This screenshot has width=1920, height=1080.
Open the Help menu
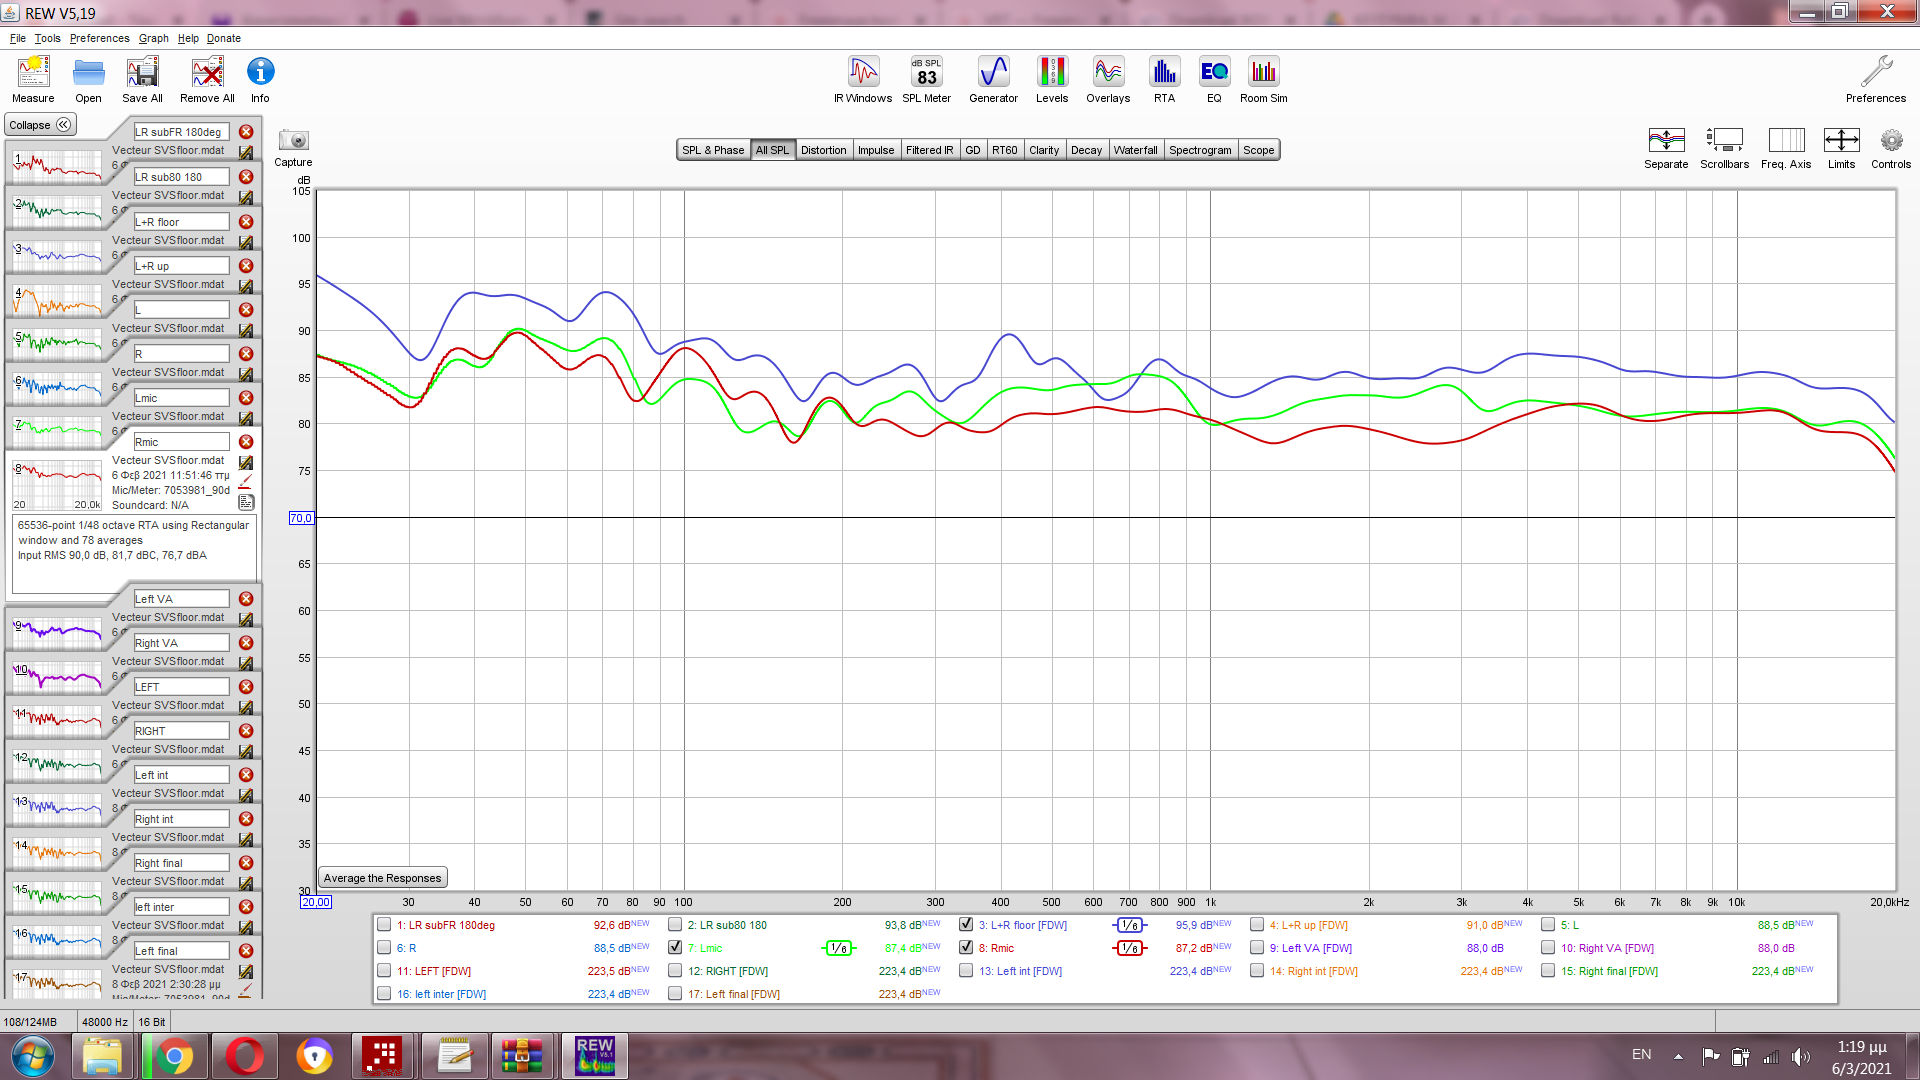pyautogui.click(x=188, y=38)
